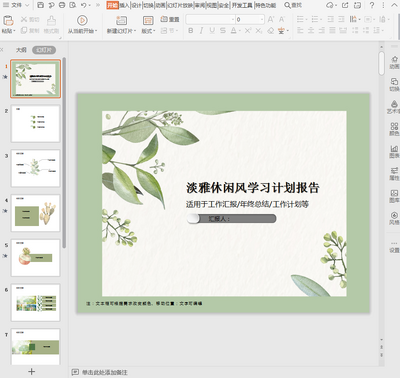The height and width of the screenshot is (378, 400).
Task: Click the Help question mark icon
Action: pyautogui.click(x=372, y=5)
